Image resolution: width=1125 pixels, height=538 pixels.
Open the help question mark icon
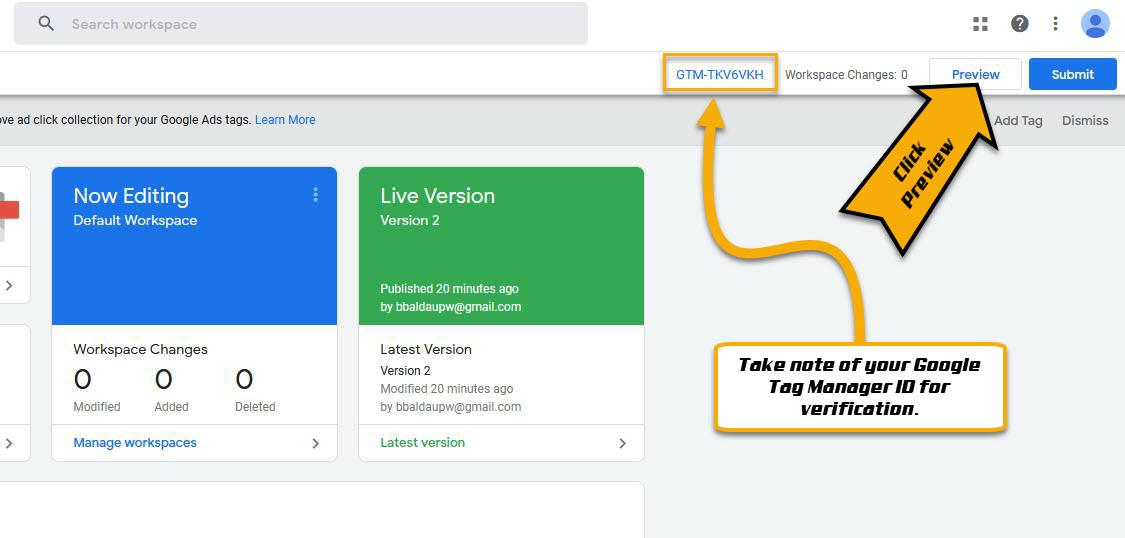pos(1020,24)
